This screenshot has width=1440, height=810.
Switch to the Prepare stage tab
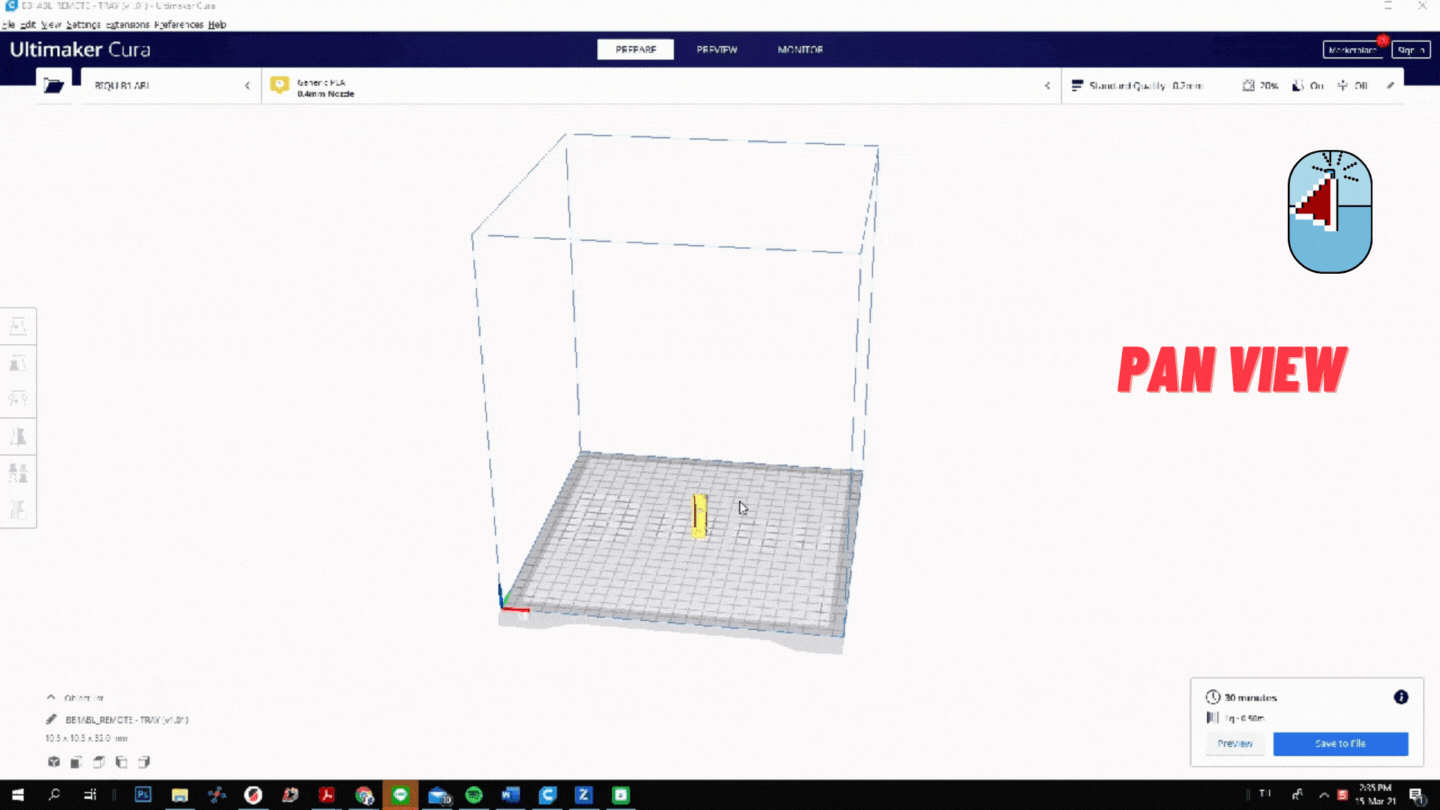635,50
